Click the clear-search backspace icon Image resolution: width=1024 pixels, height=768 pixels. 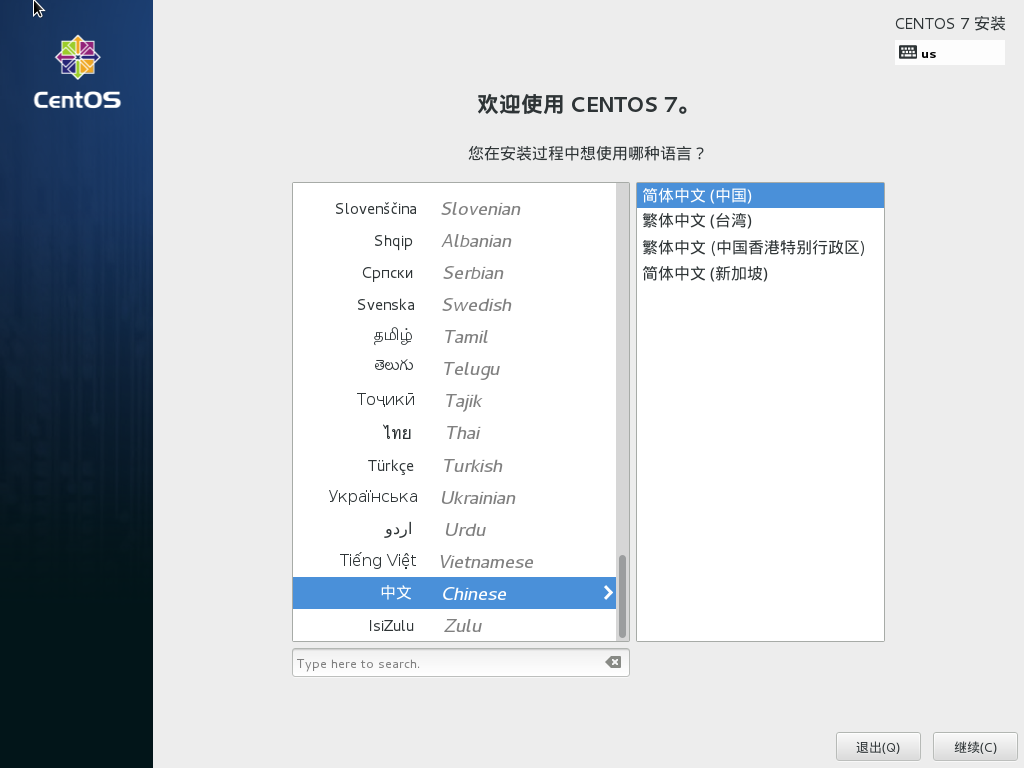point(613,662)
